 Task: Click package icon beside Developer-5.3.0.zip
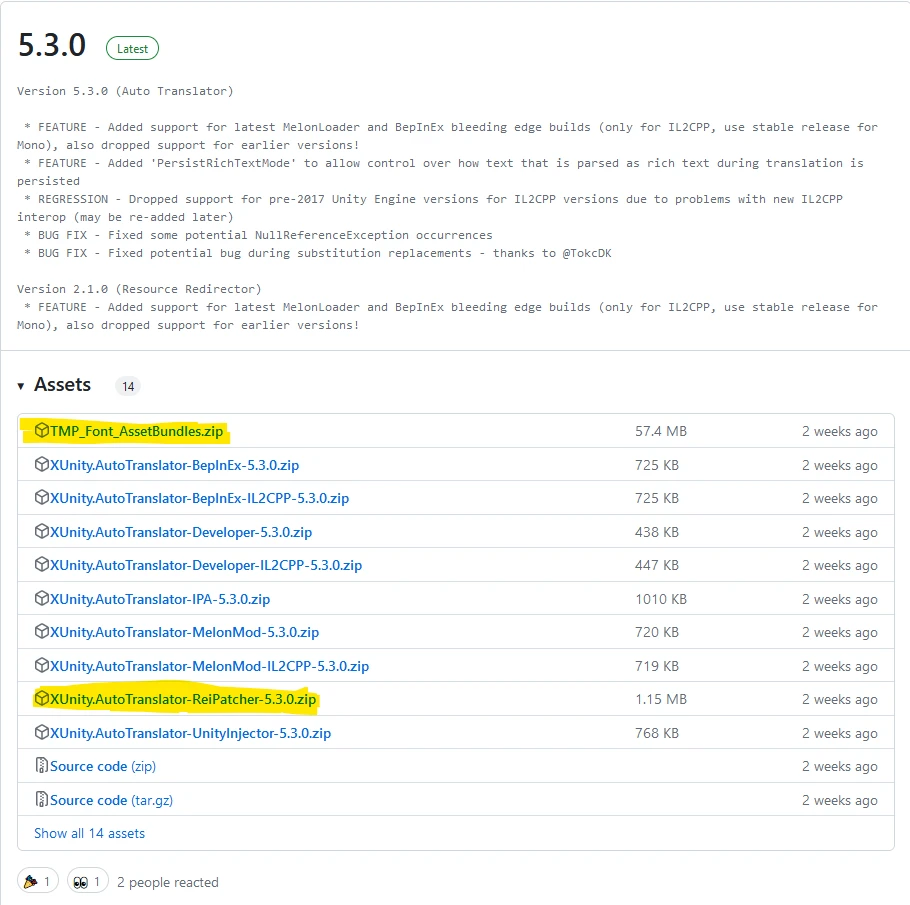tap(42, 532)
